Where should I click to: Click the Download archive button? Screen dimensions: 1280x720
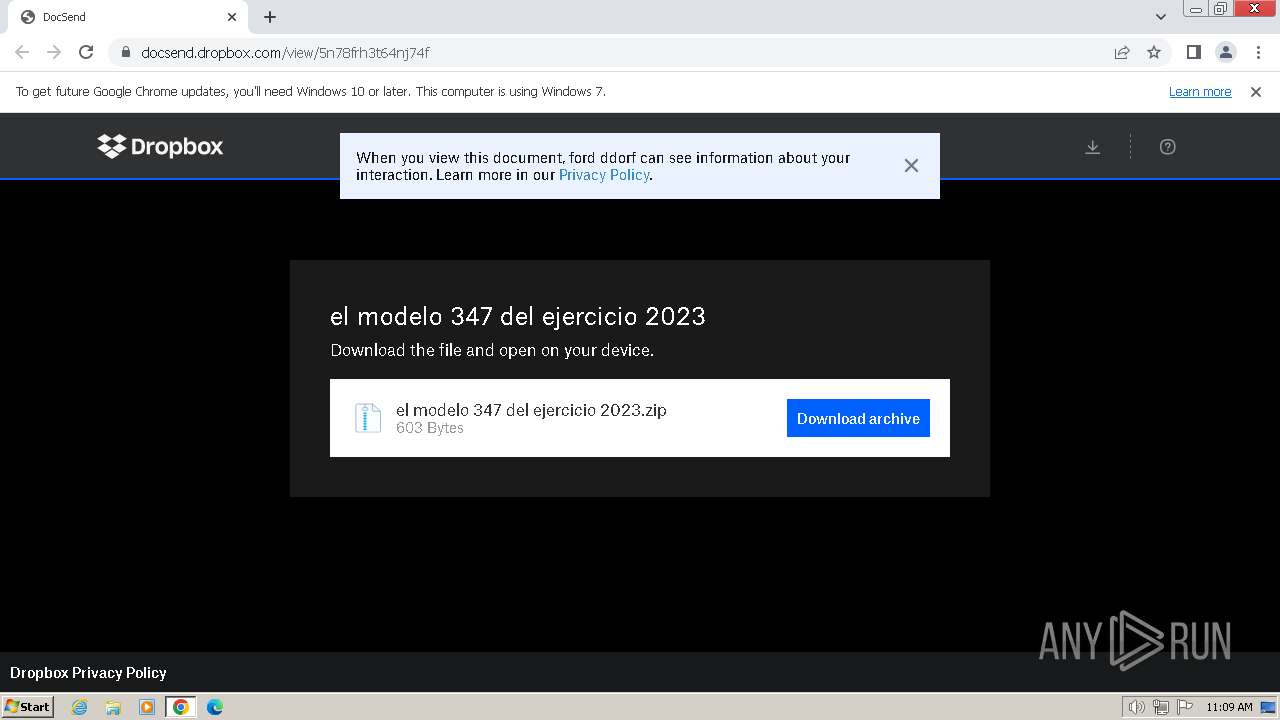[x=858, y=418]
